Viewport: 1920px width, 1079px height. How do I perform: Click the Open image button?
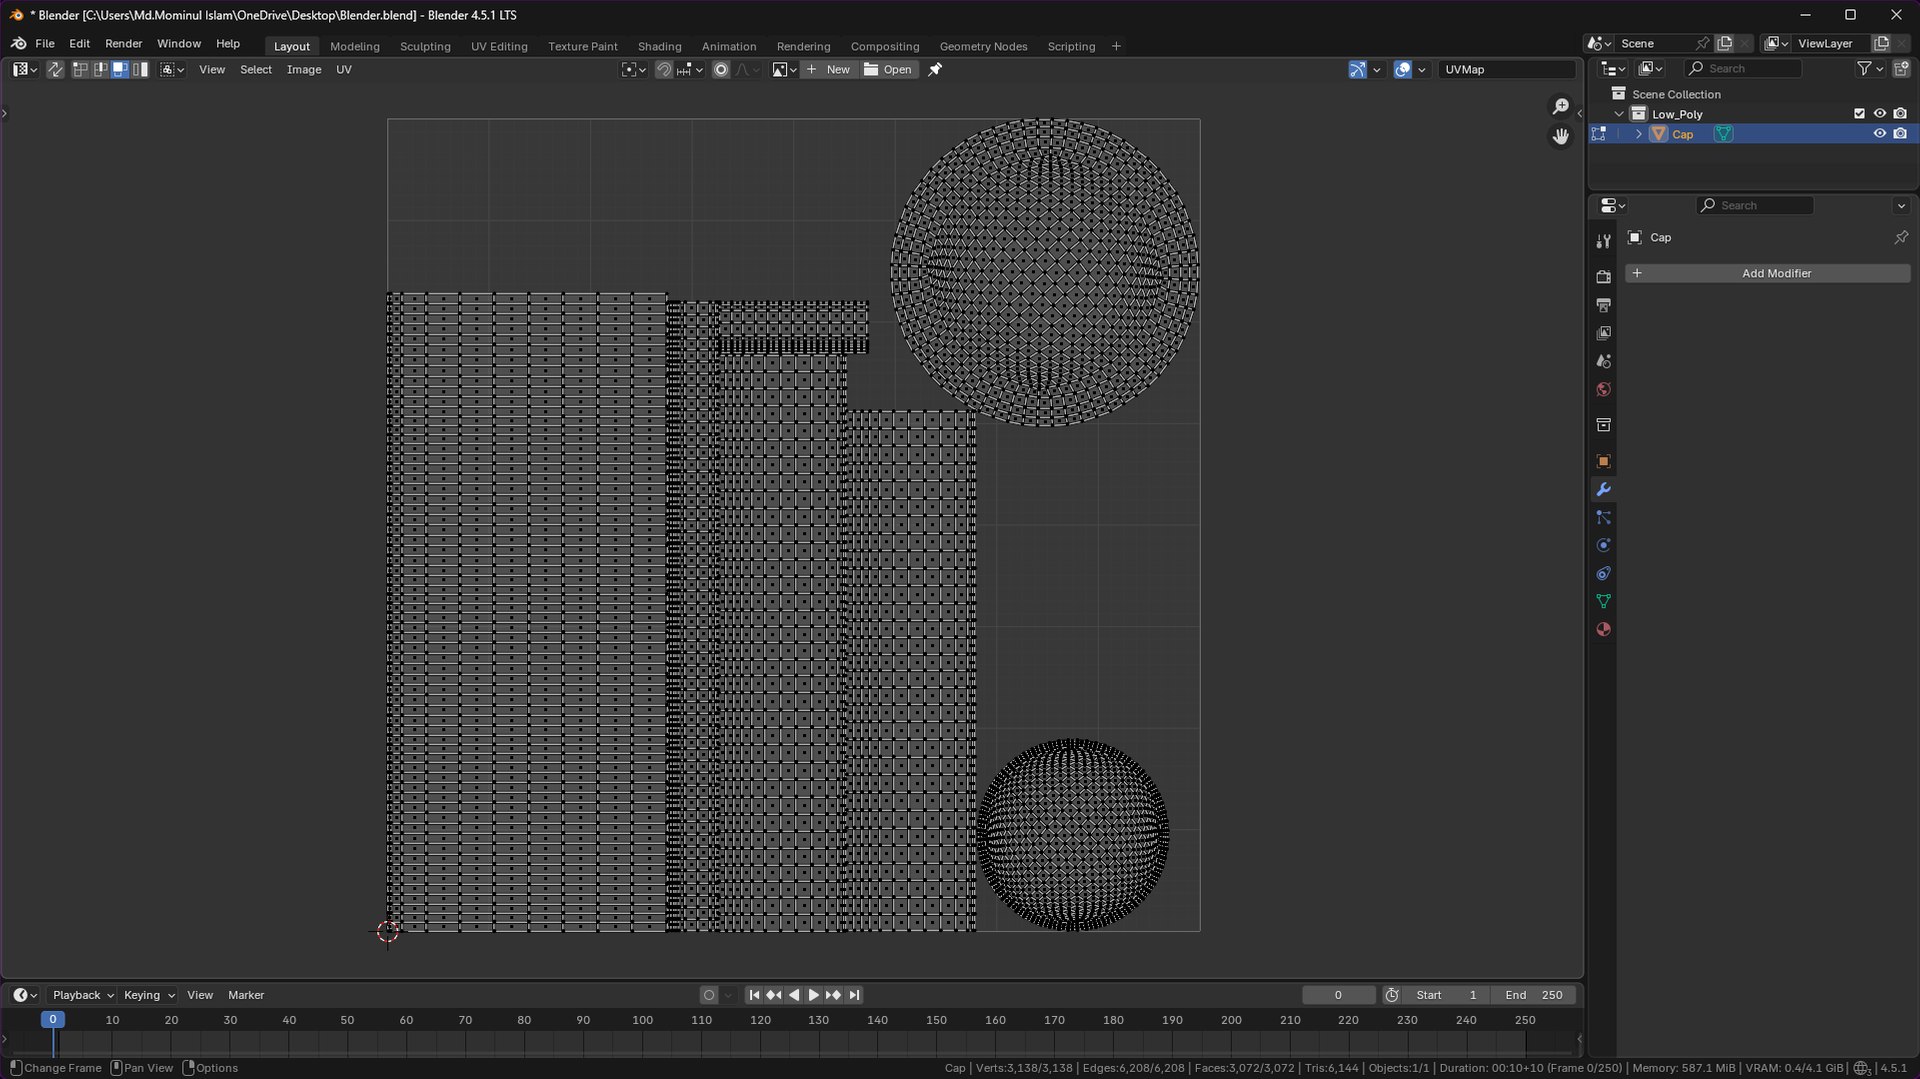(x=888, y=70)
